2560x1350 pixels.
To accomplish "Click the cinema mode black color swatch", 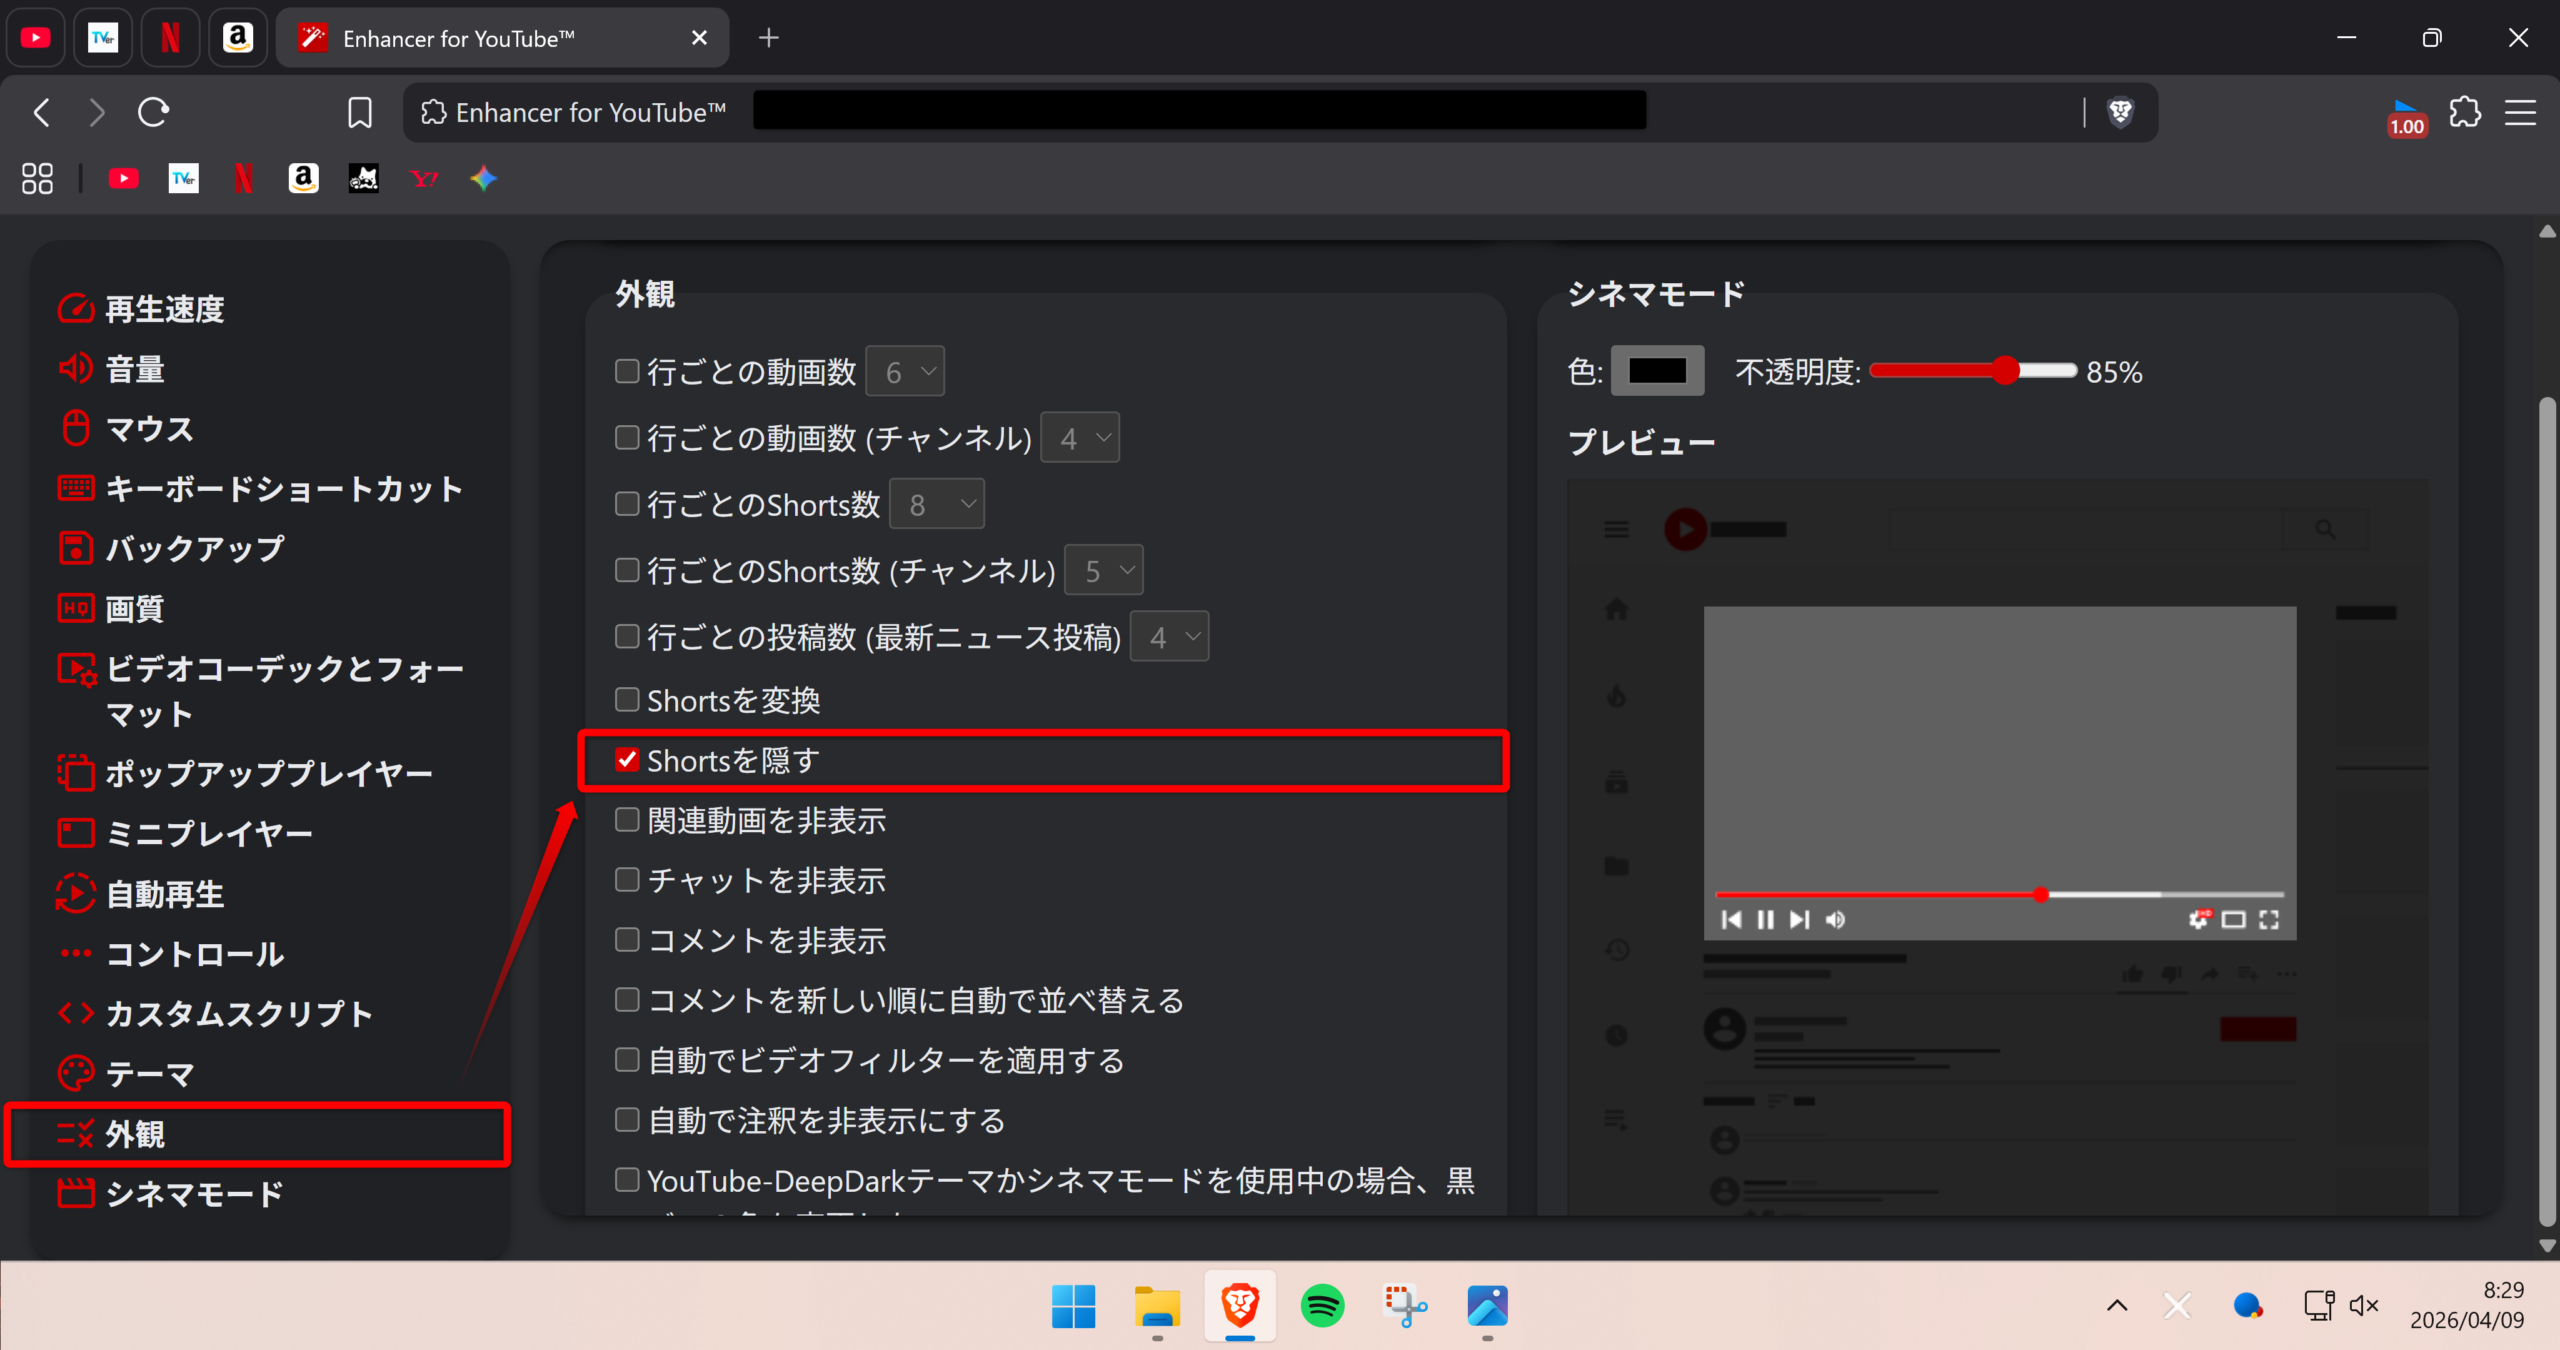I will pos(1657,371).
